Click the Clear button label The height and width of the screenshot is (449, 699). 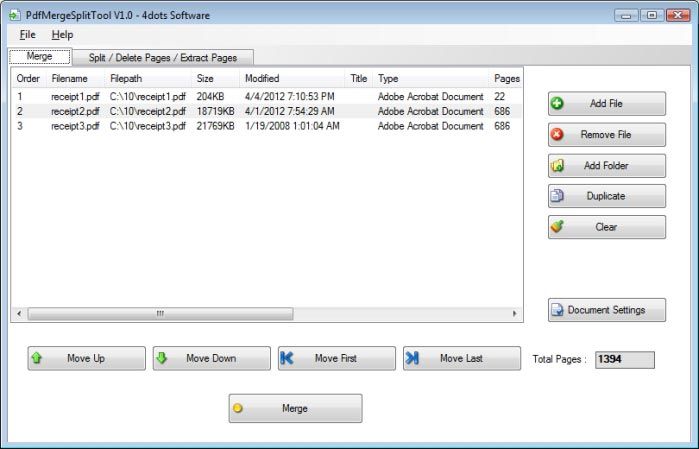point(606,227)
